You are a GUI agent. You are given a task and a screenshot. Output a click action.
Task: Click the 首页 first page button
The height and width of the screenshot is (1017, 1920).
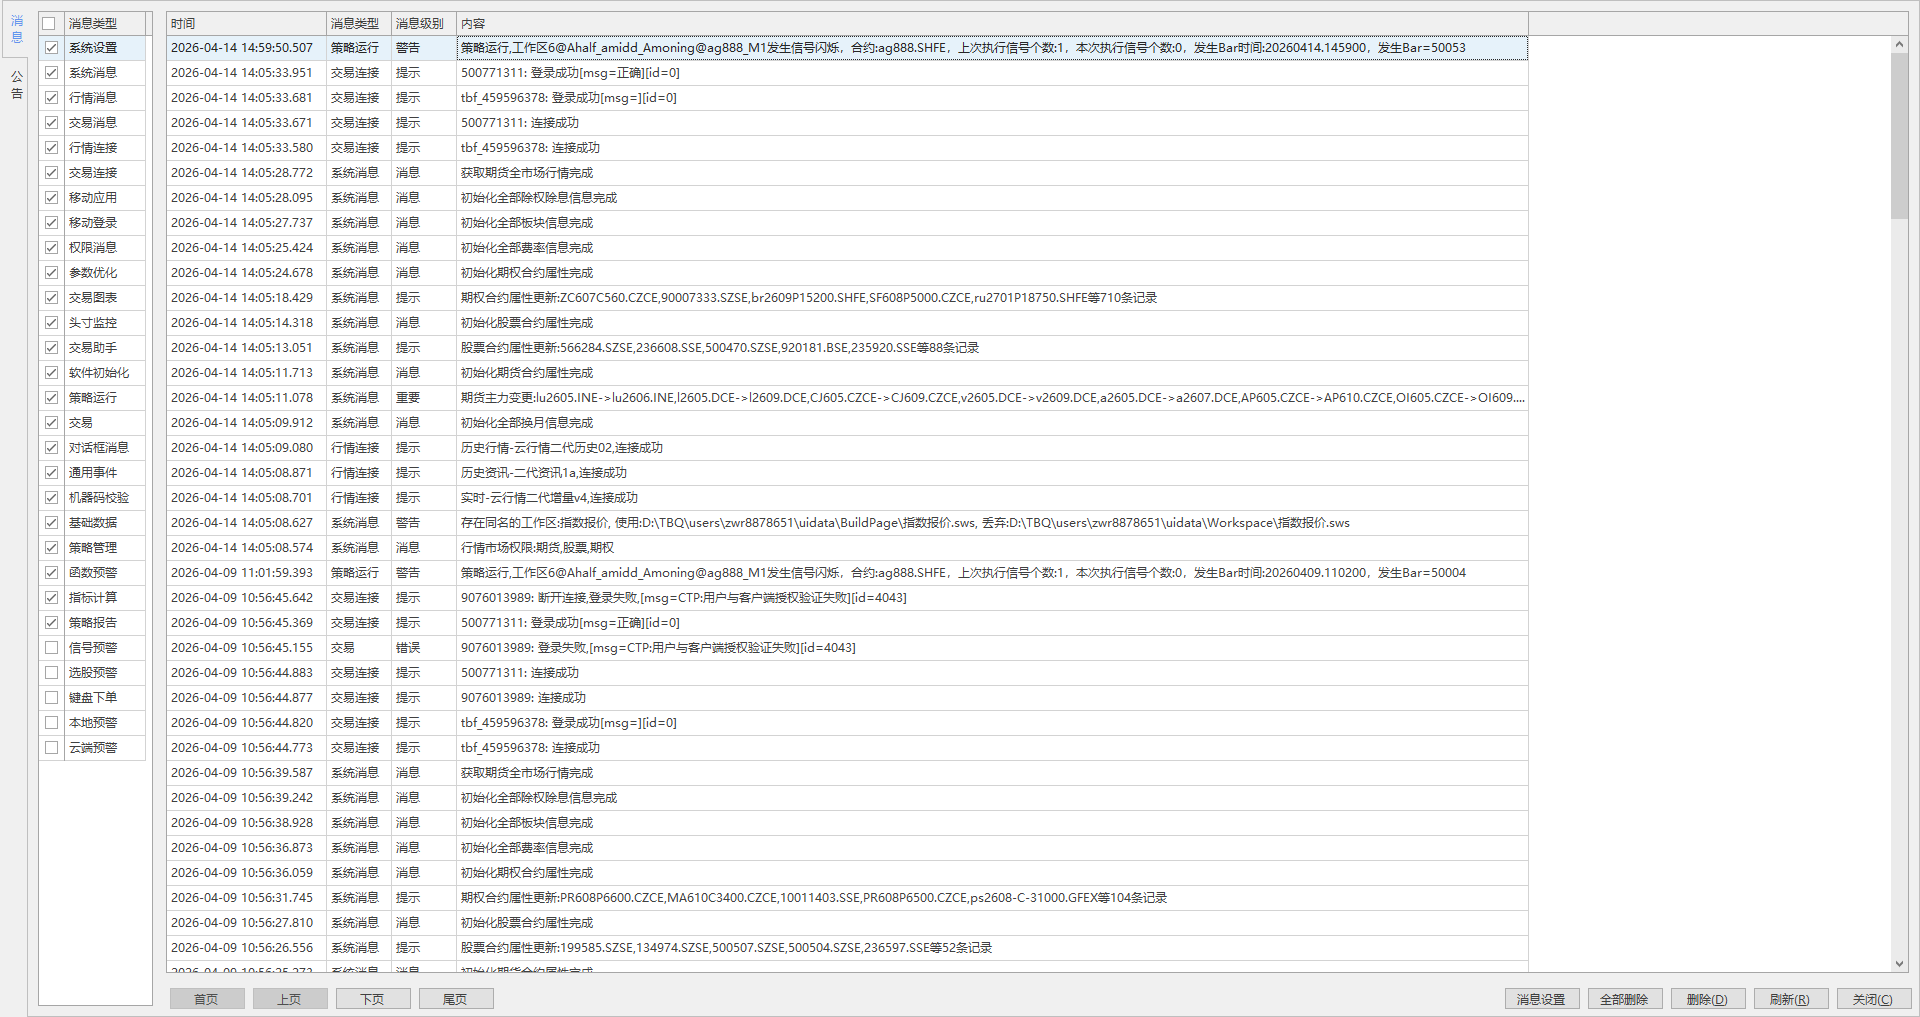(207, 999)
